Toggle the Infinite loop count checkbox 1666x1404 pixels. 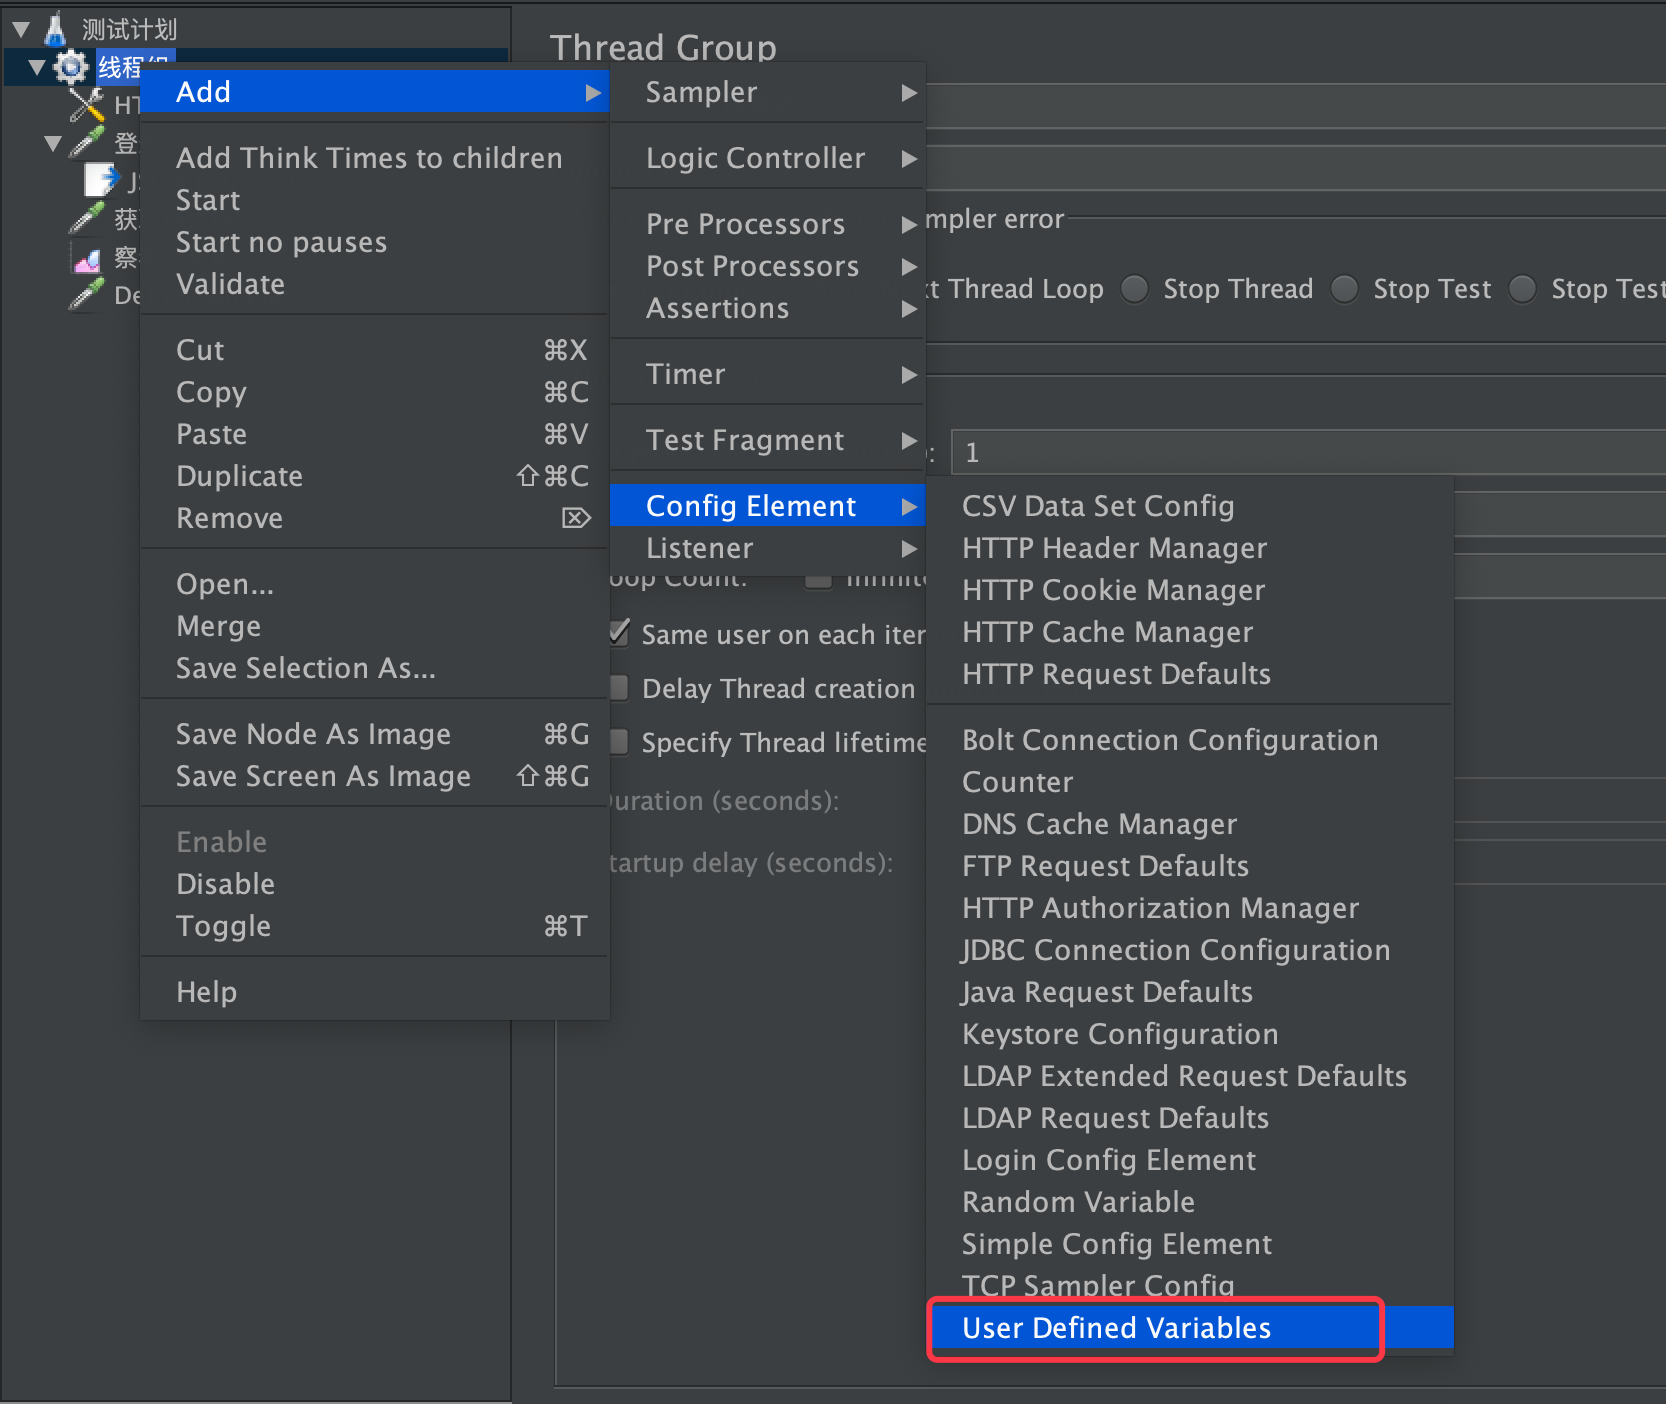(819, 581)
